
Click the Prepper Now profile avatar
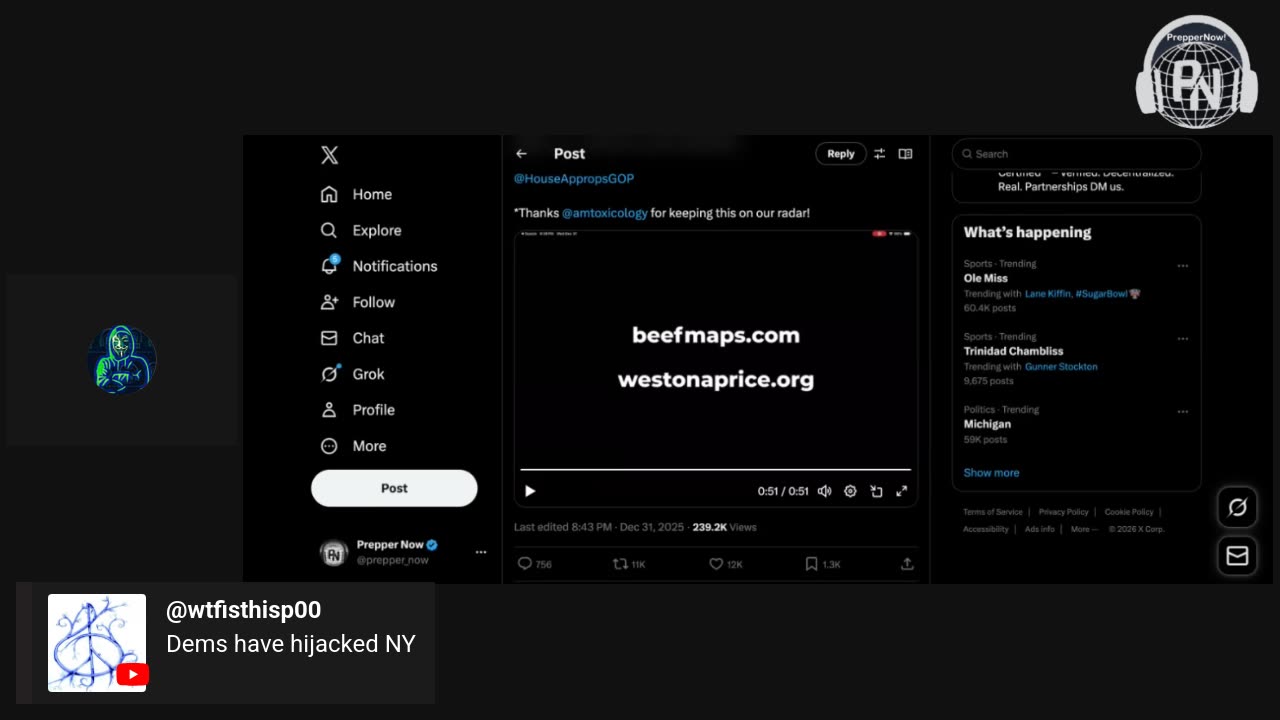click(334, 552)
